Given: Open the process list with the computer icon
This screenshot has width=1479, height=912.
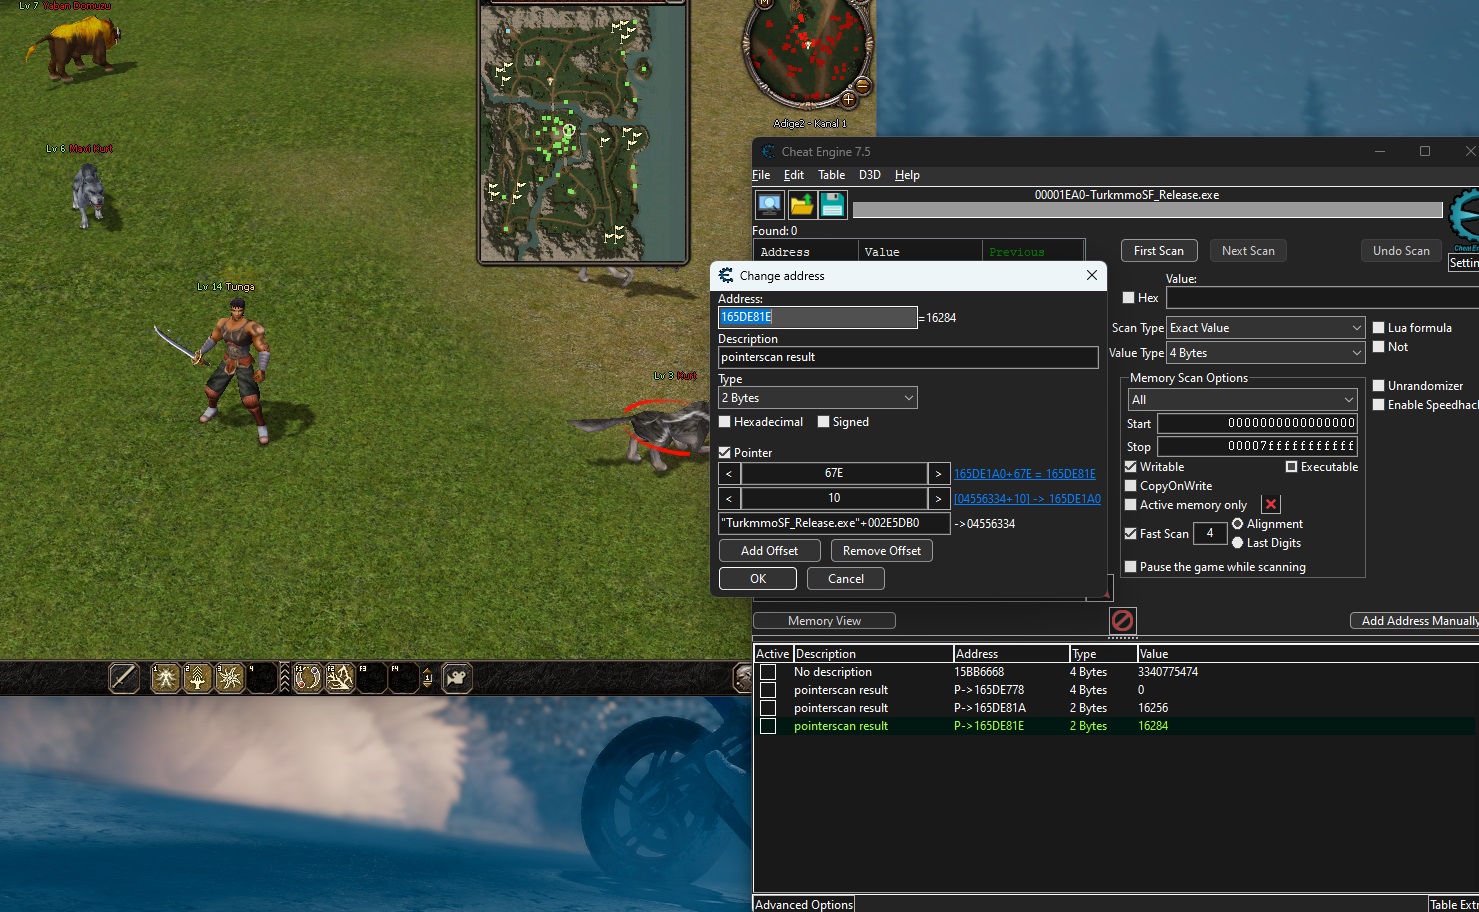Looking at the screenshot, I should click(x=769, y=205).
